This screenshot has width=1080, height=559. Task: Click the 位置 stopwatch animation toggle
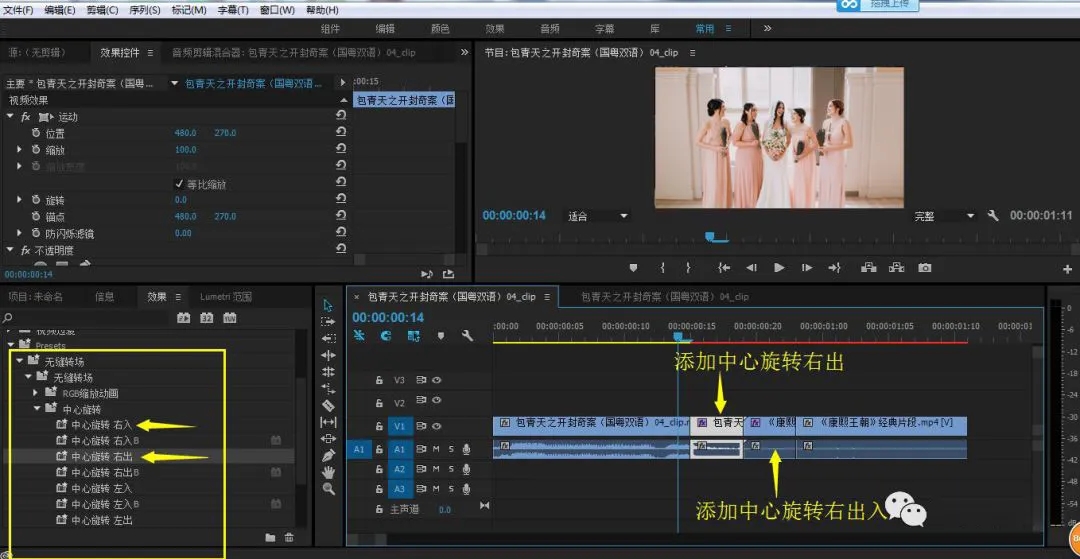36,133
